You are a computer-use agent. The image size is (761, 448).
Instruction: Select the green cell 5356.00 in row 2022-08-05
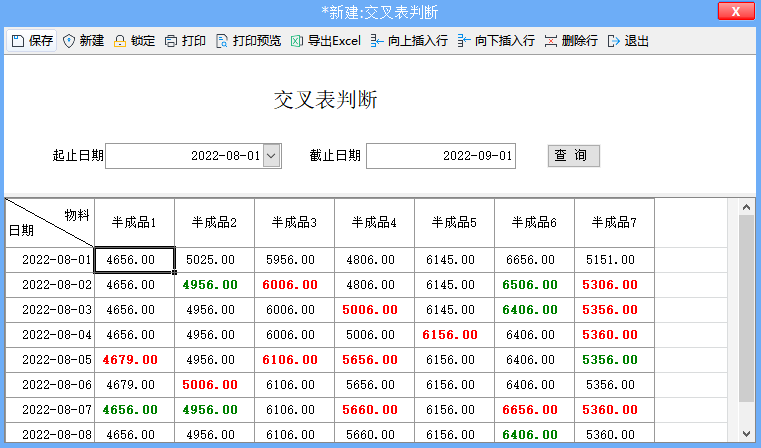click(x=614, y=360)
